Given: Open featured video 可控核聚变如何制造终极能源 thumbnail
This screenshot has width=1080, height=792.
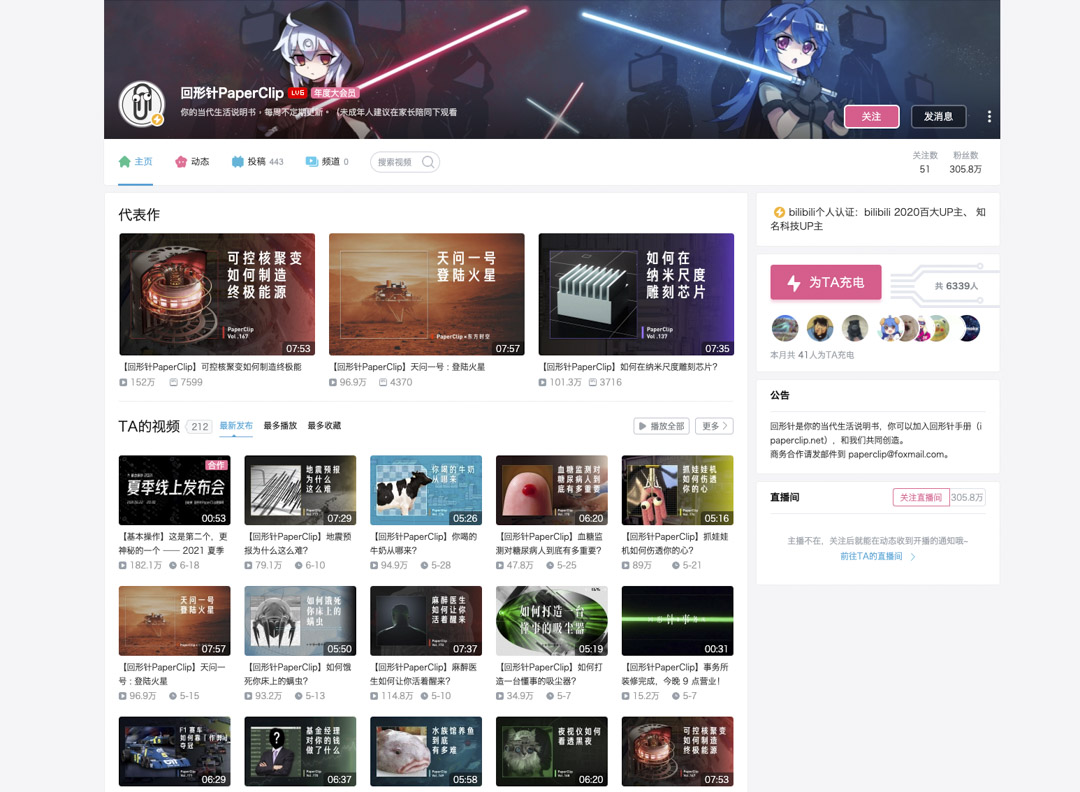Looking at the screenshot, I should 217,294.
